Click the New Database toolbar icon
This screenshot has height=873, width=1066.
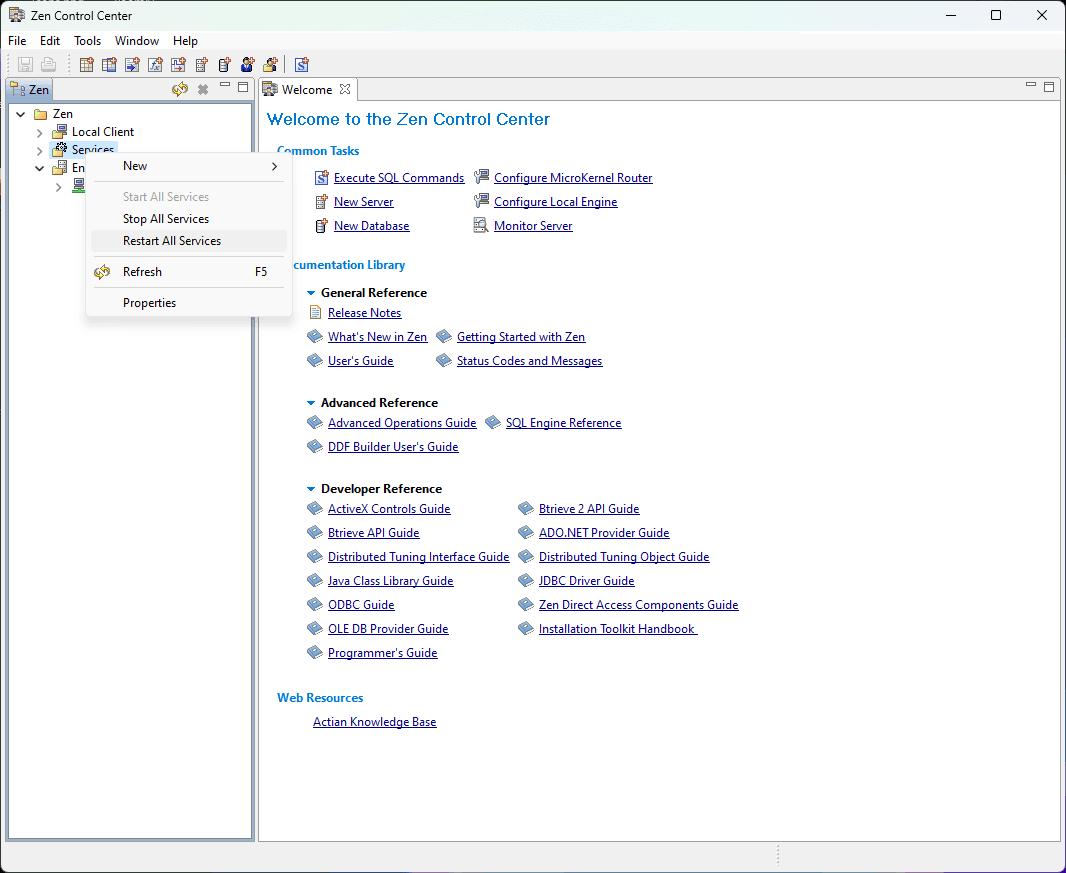pyautogui.click(x=224, y=65)
